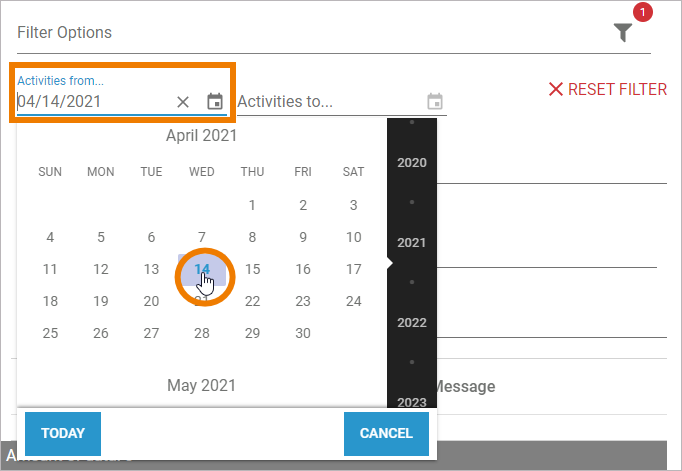Clear the Activities from date
This screenshot has width=682, height=471.
click(183, 101)
